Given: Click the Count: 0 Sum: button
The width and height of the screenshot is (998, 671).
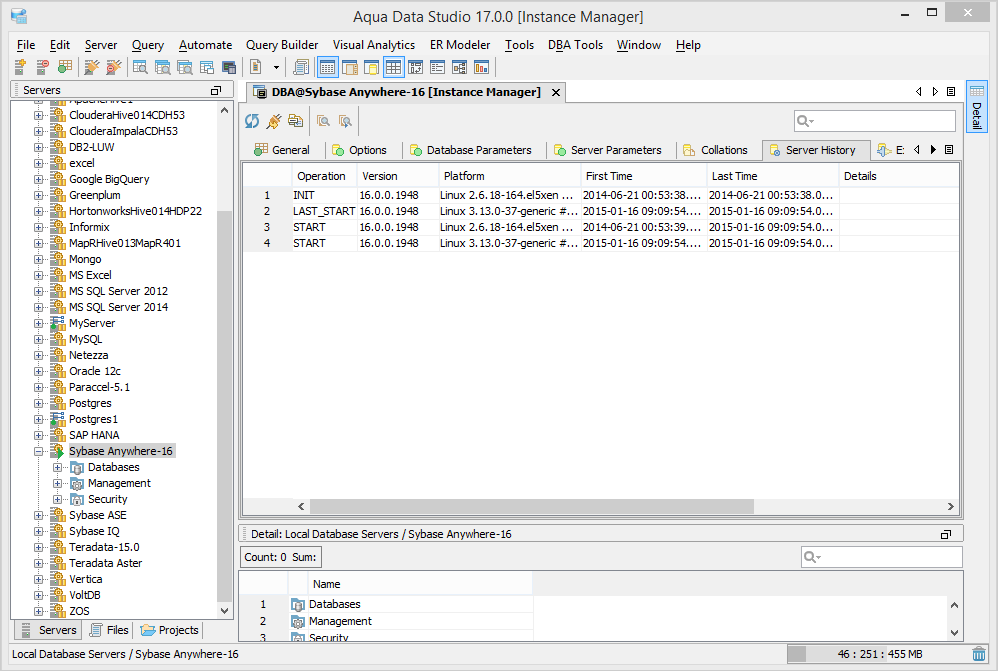Looking at the screenshot, I should pyautogui.click(x=281, y=557).
